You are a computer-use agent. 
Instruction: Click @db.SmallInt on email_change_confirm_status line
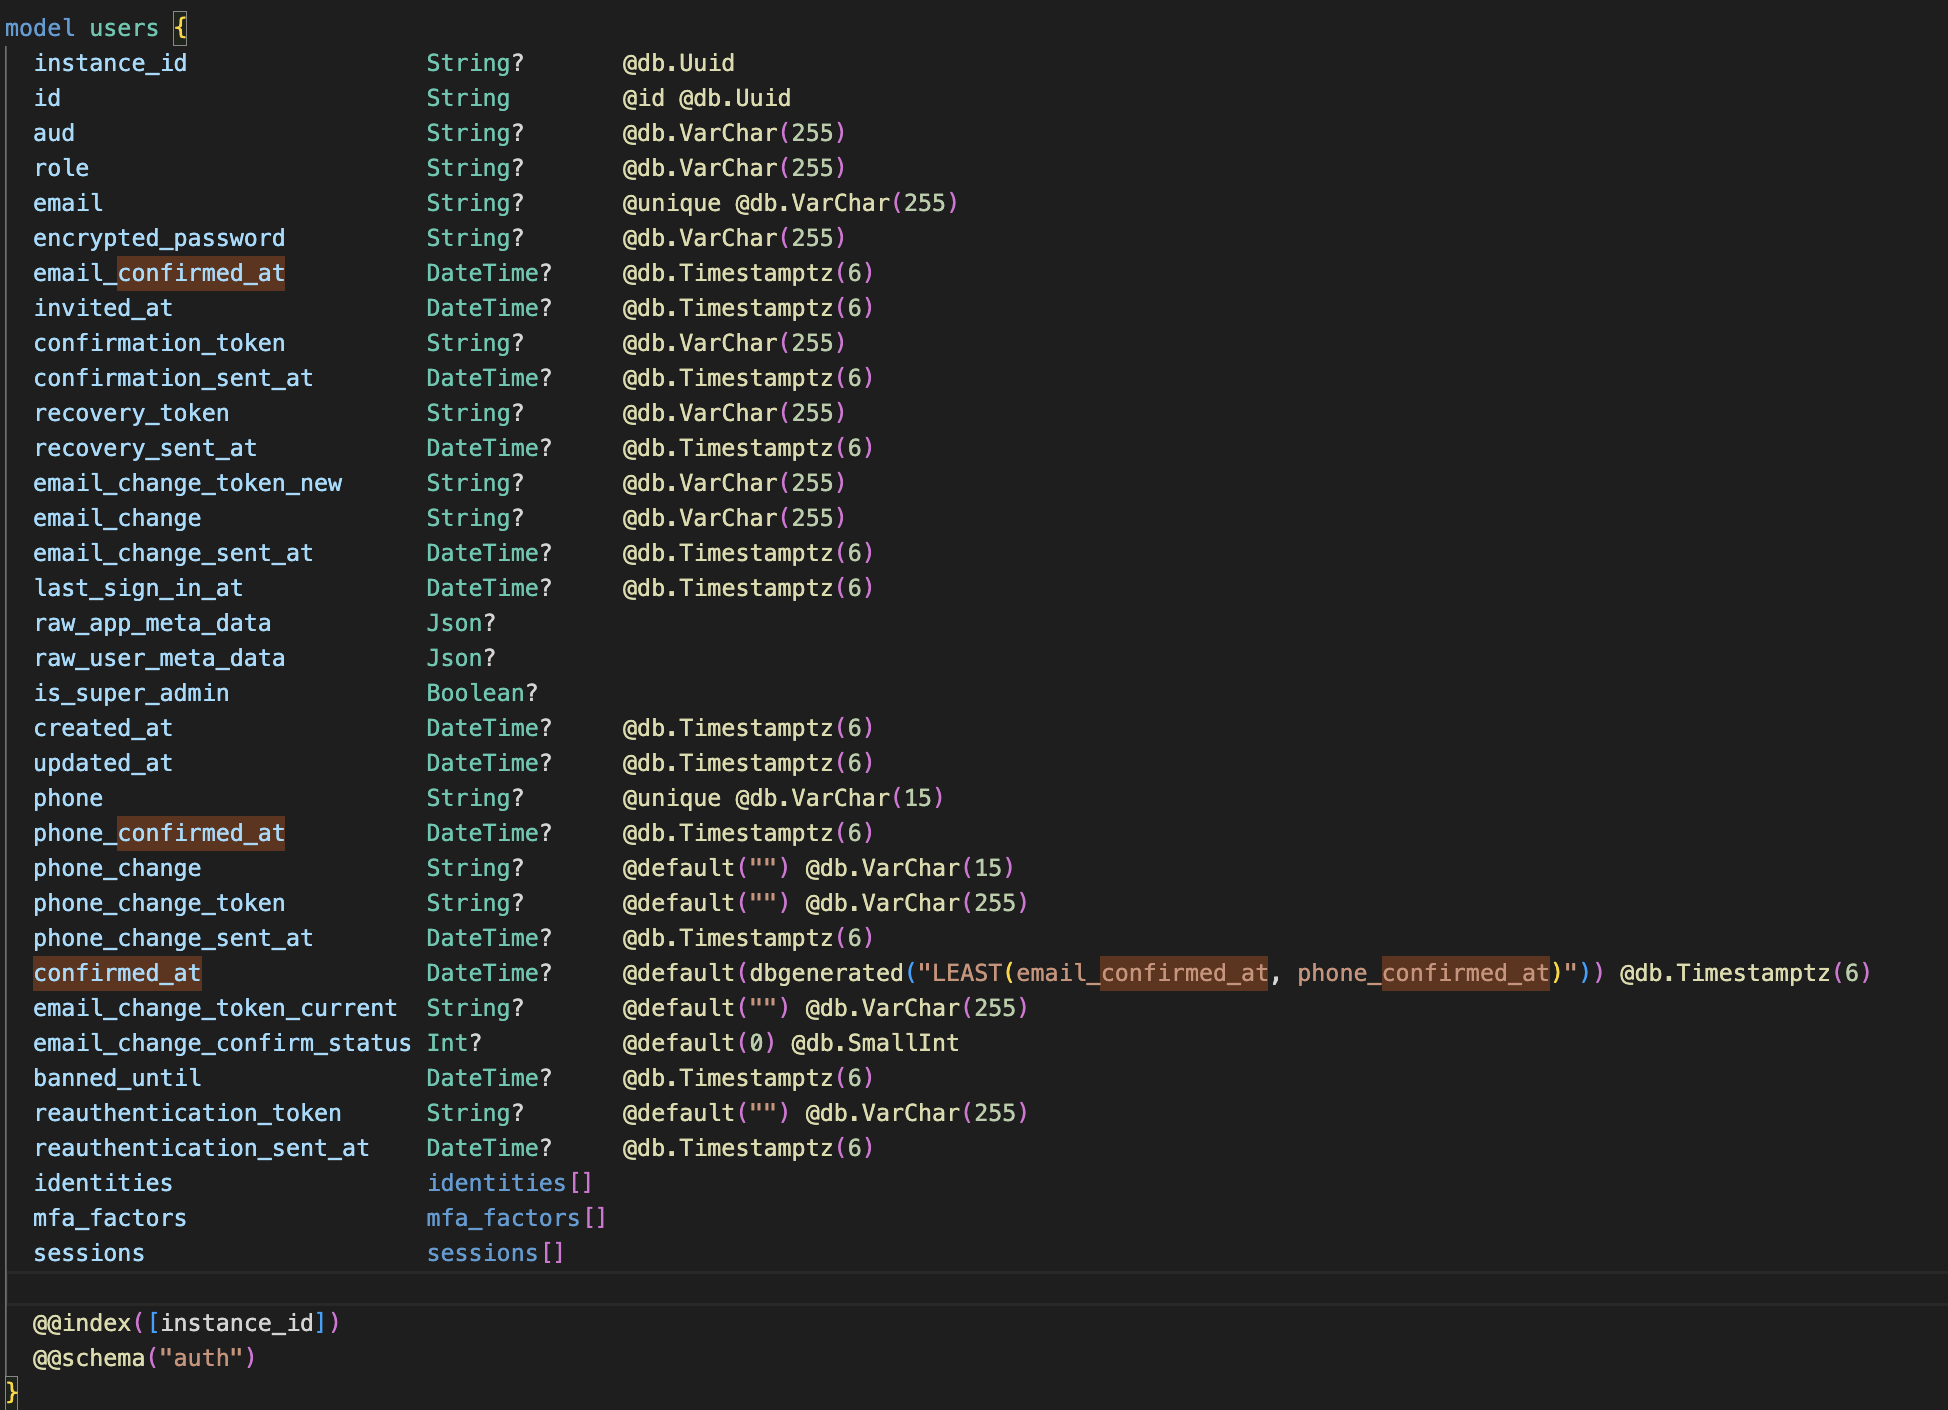pyautogui.click(x=874, y=1043)
